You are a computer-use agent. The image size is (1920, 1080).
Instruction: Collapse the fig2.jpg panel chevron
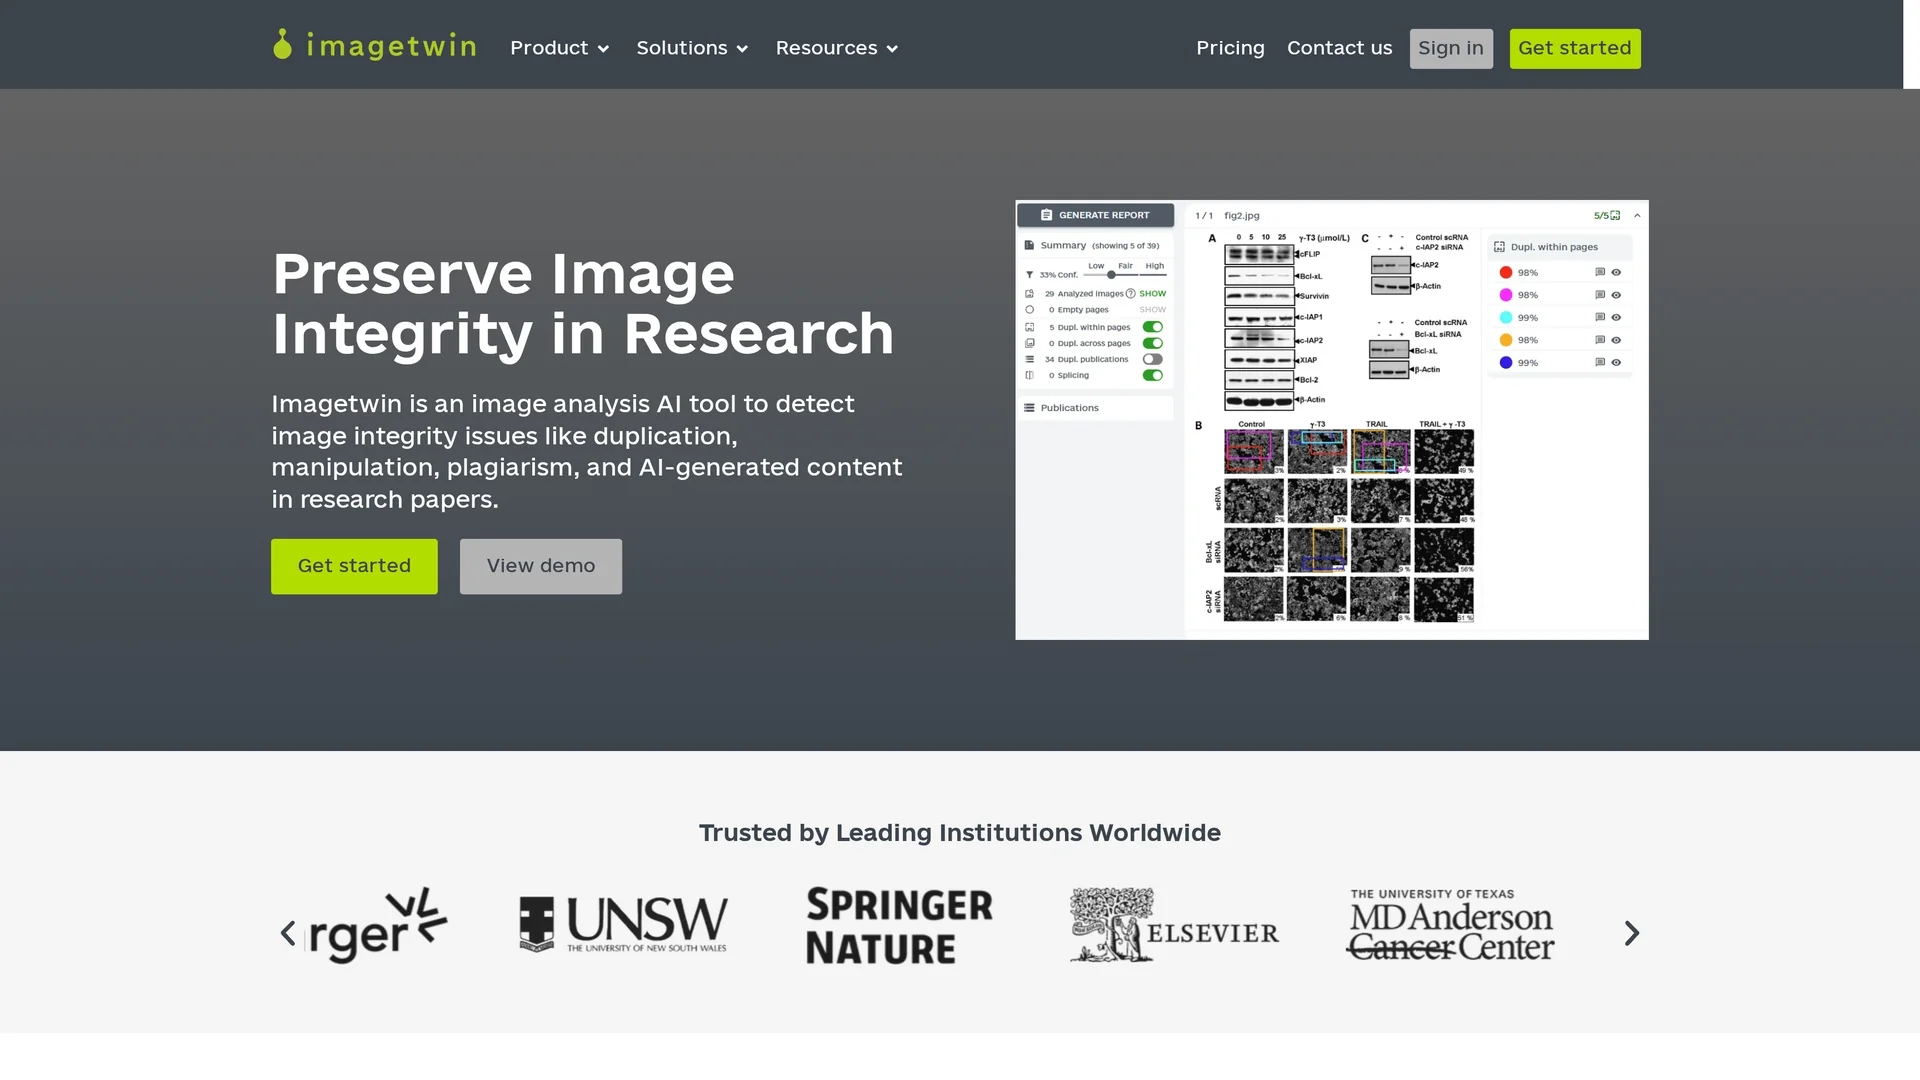coord(1637,216)
